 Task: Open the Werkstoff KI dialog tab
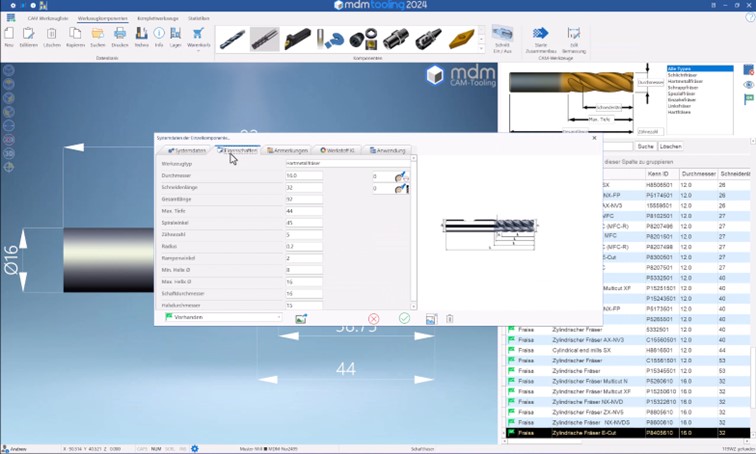338,150
